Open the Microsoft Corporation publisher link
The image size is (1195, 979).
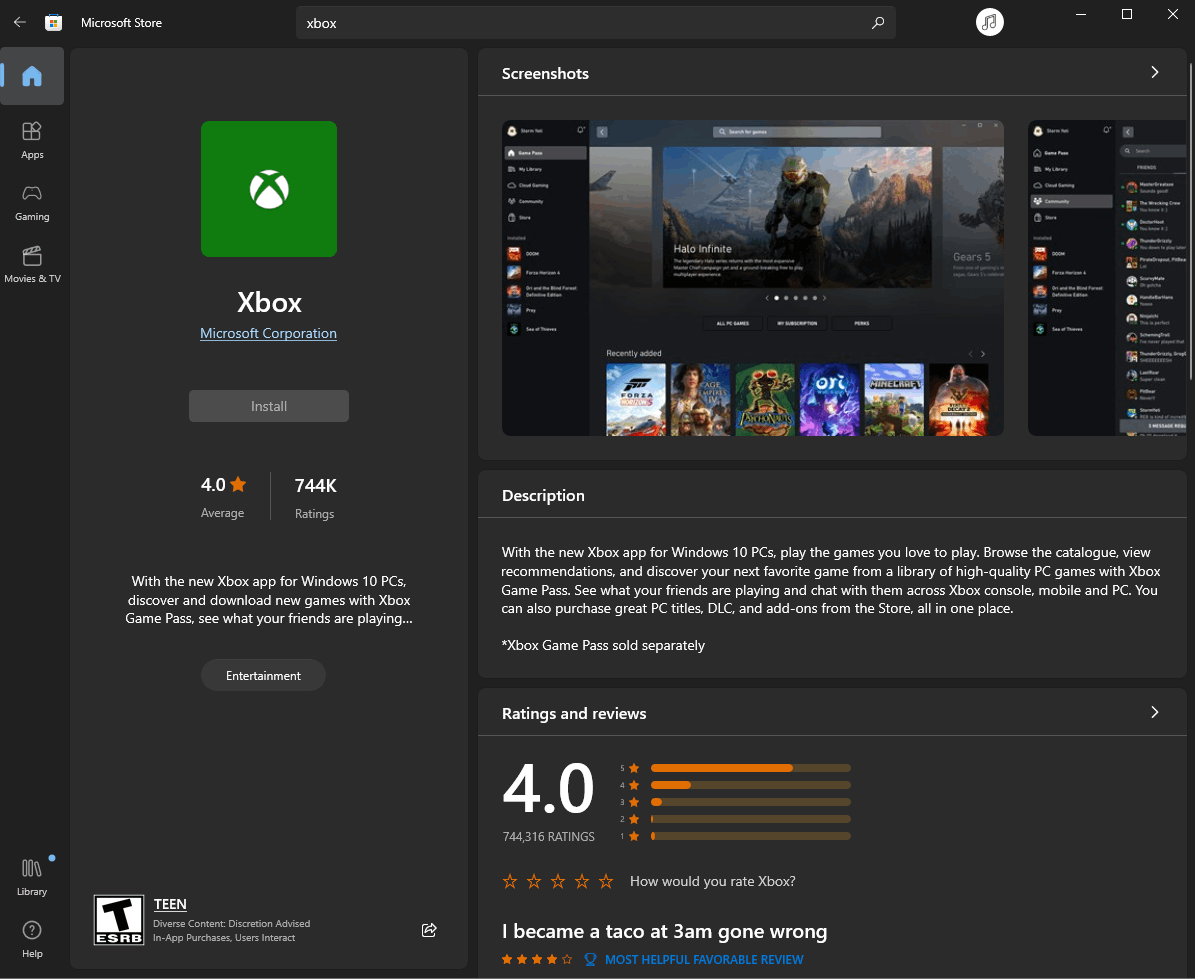[x=268, y=333]
